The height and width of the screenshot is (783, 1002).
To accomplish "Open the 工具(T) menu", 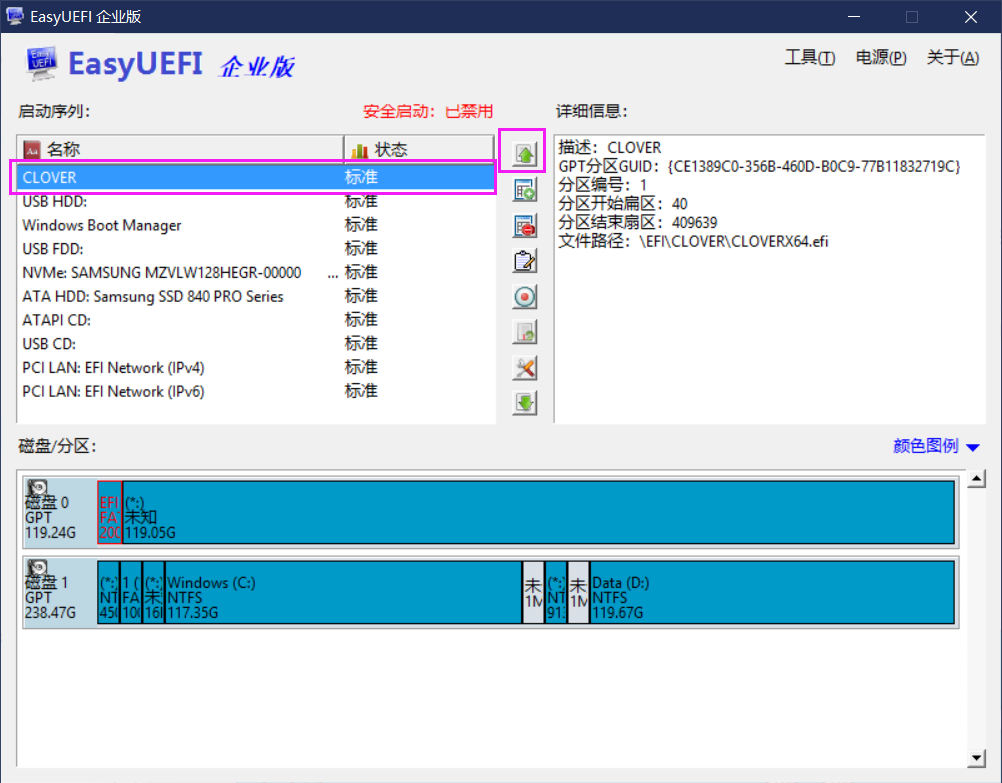I will (810, 58).
